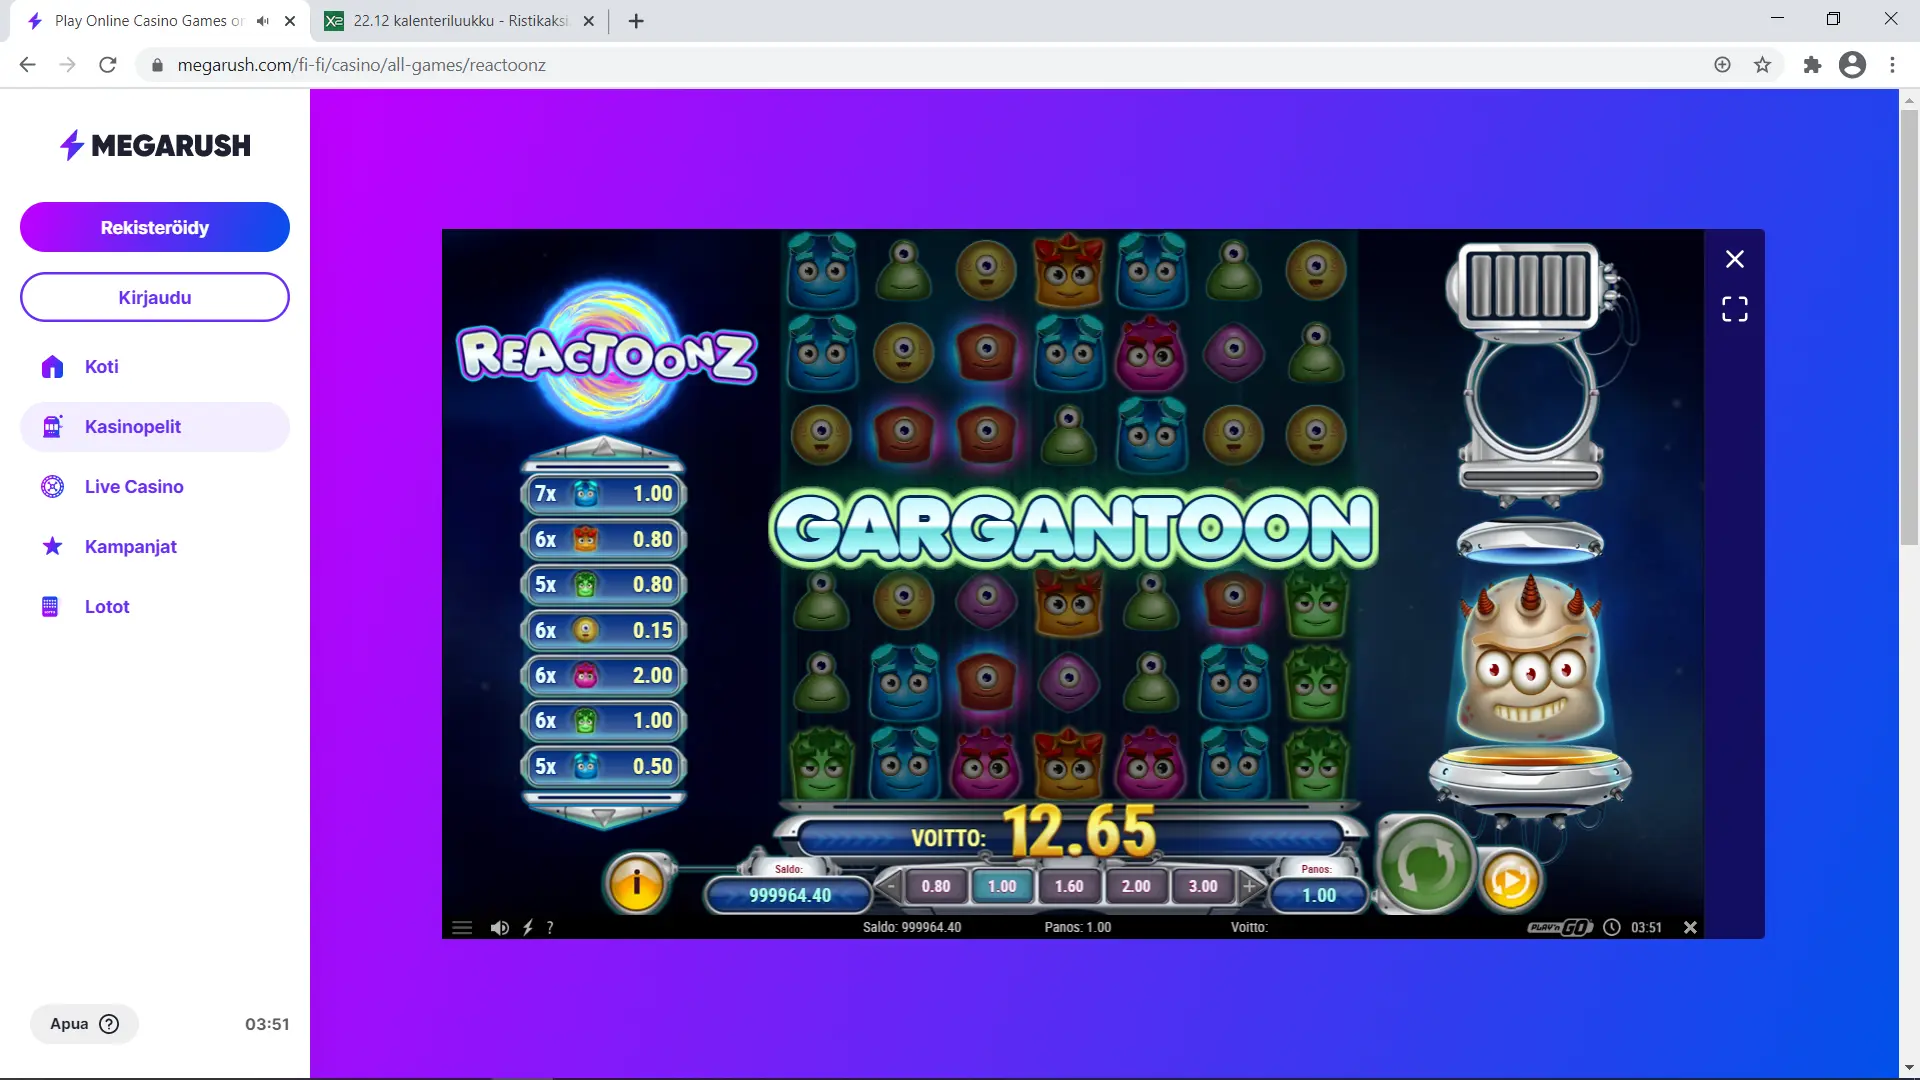This screenshot has height=1080, width=1920.
Task: Click the green spin button
Action: tap(1425, 864)
